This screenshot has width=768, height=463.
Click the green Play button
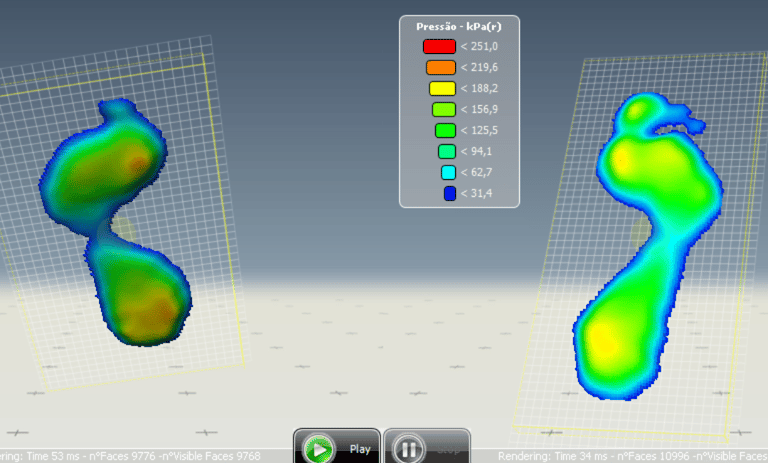coord(337,447)
